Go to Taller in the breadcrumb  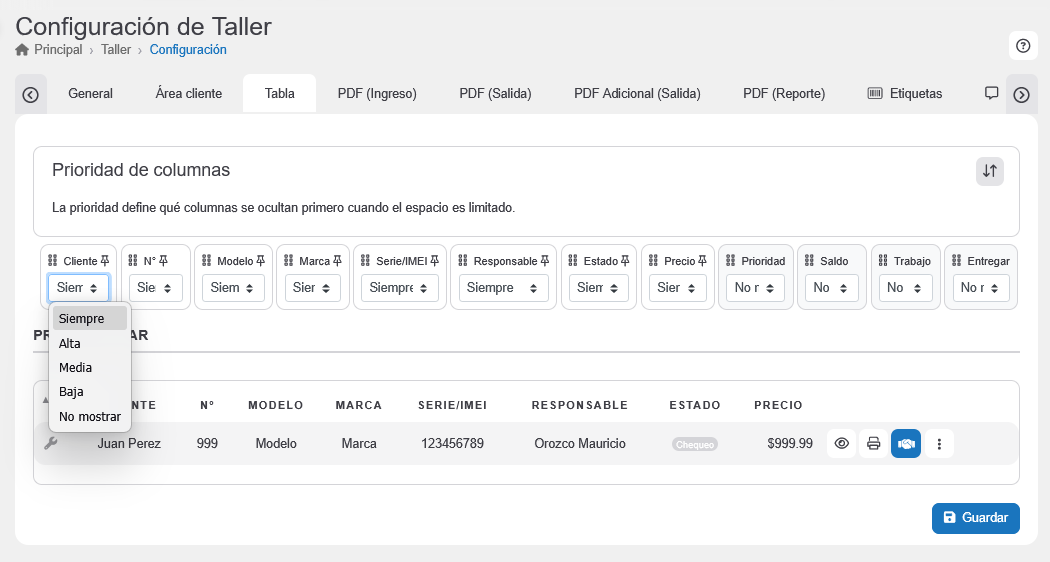pos(116,49)
